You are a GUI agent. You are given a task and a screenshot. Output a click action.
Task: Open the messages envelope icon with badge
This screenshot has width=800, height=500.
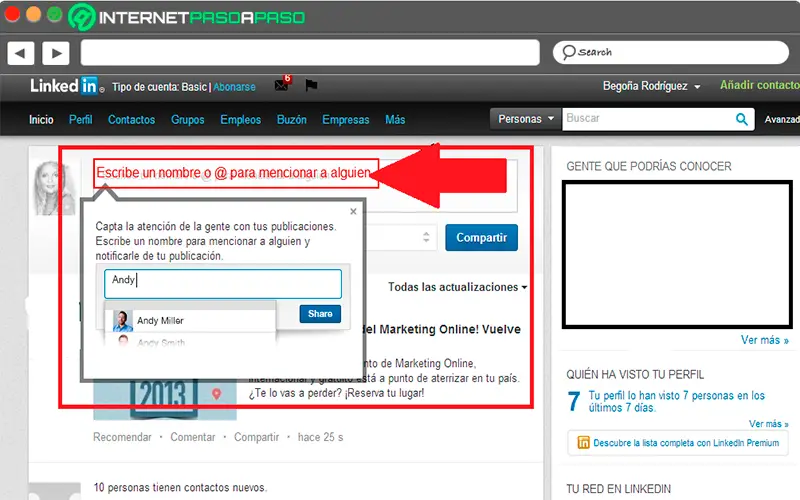[282, 84]
